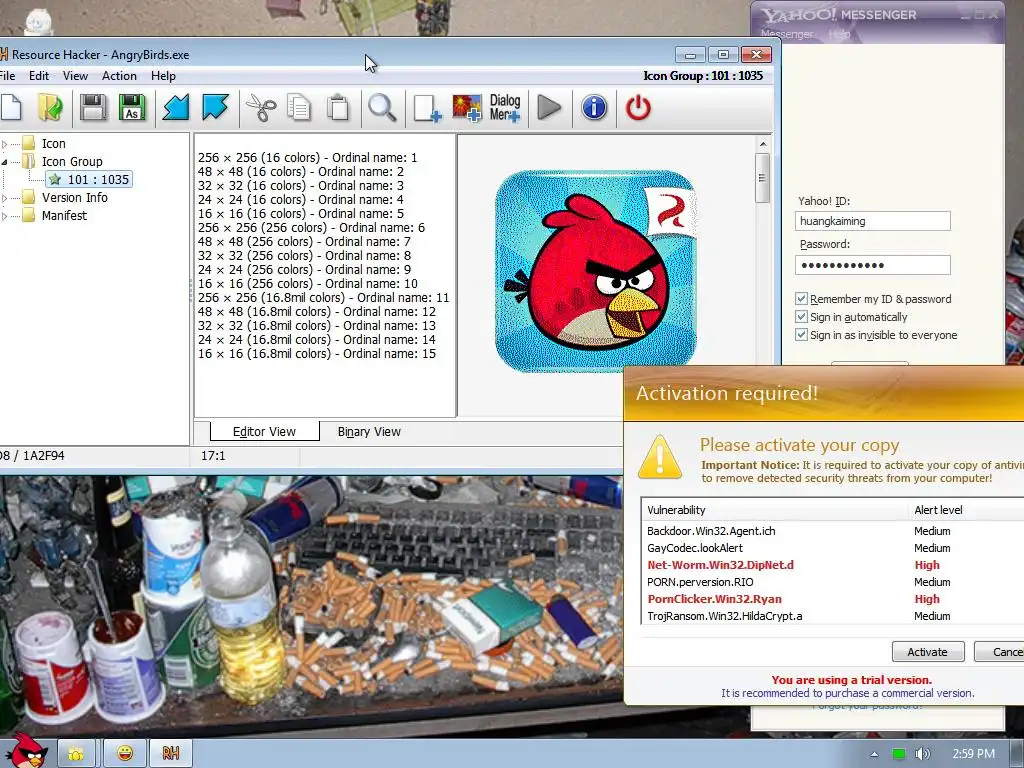Open the File menu
Image resolution: width=1024 pixels, height=768 pixels.
tap(7, 76)
